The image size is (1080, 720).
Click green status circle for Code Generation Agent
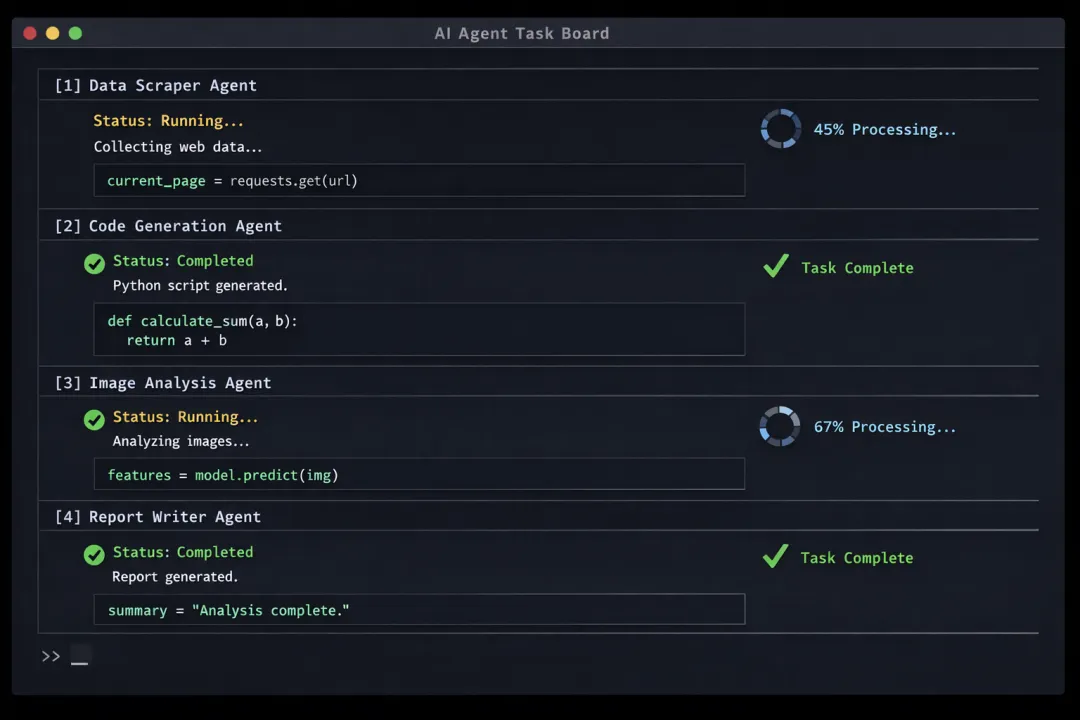pos(94,263)
